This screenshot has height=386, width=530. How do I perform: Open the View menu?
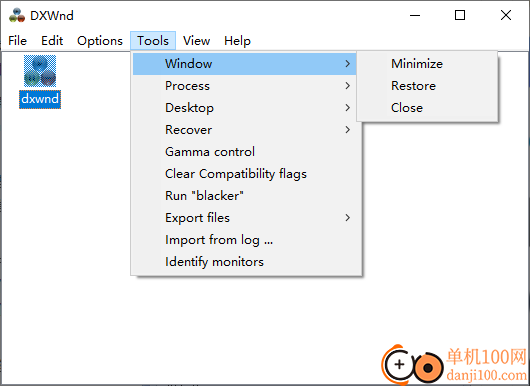pyautogui.click(x=196, y=41)
